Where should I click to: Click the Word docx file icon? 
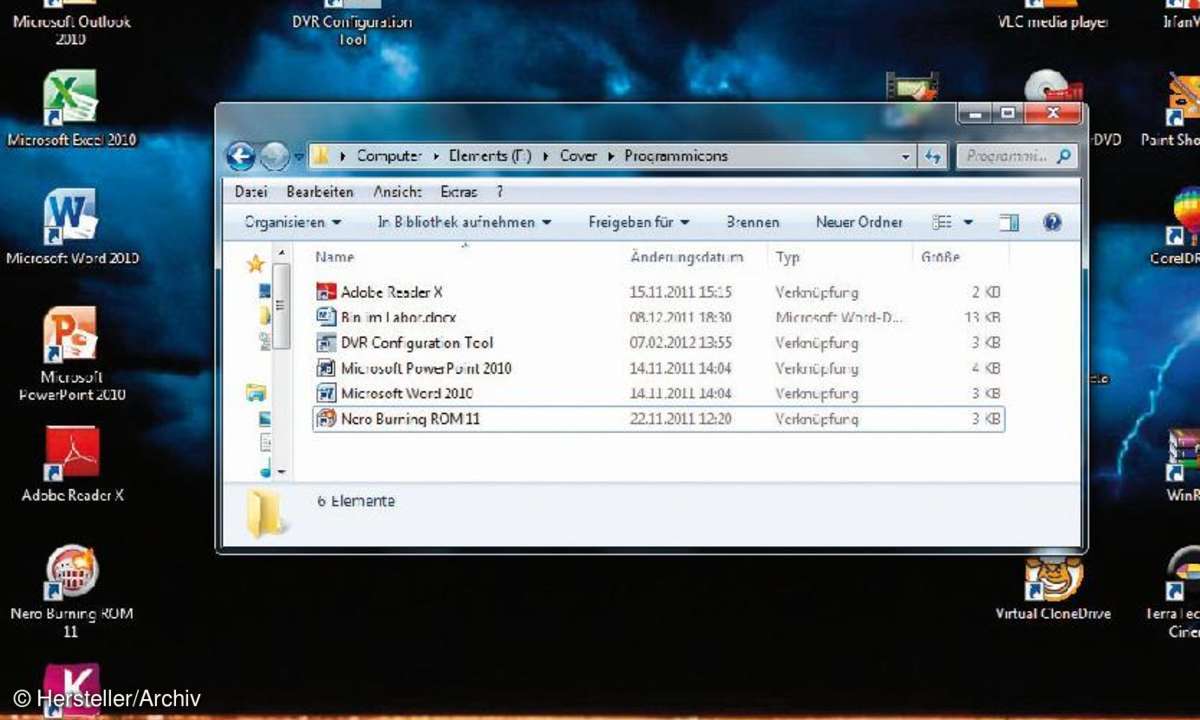[x=326, y=317]
